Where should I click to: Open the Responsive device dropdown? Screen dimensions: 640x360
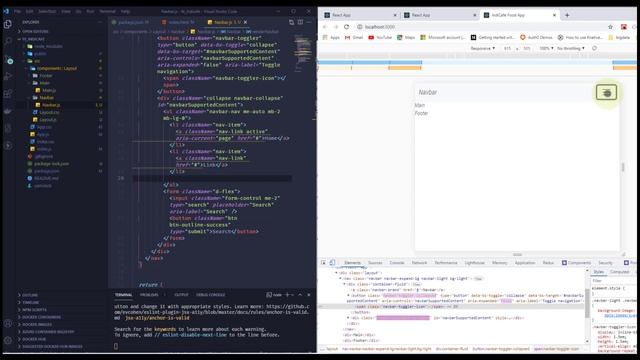point(482,48)
